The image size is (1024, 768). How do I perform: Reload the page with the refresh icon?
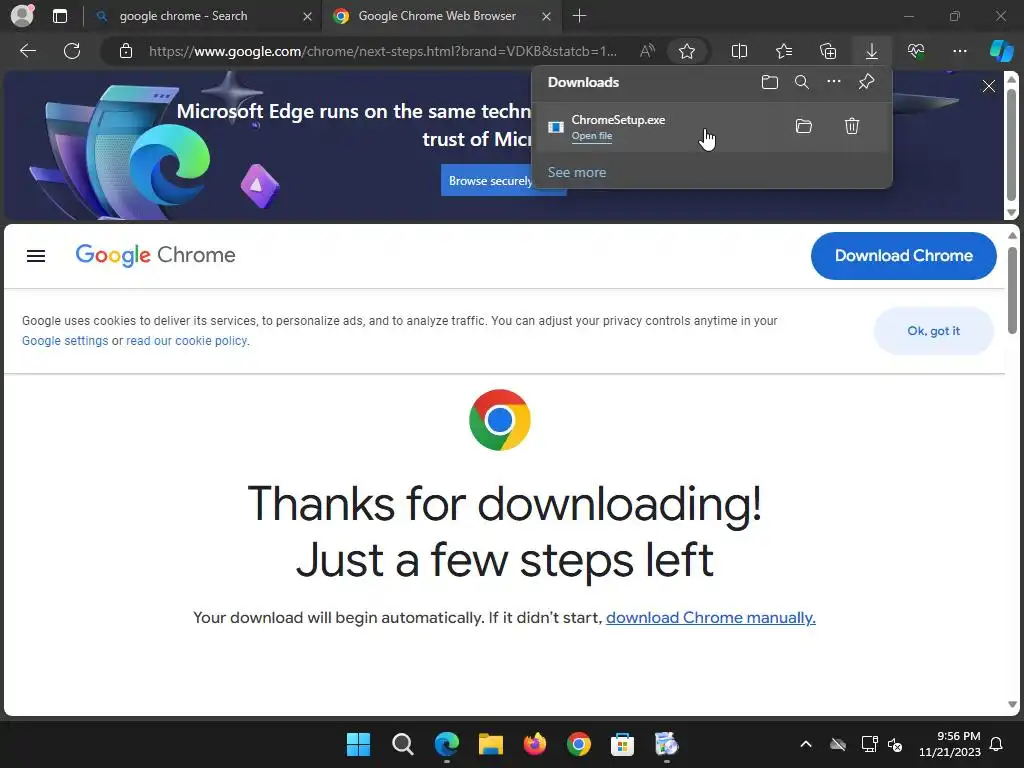pos(72,51)
